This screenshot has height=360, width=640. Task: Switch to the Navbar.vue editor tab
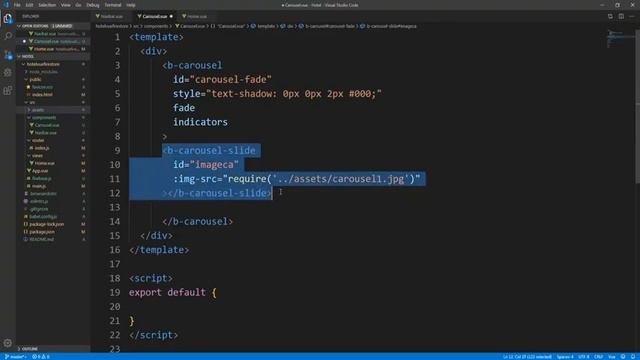point(111,16)
